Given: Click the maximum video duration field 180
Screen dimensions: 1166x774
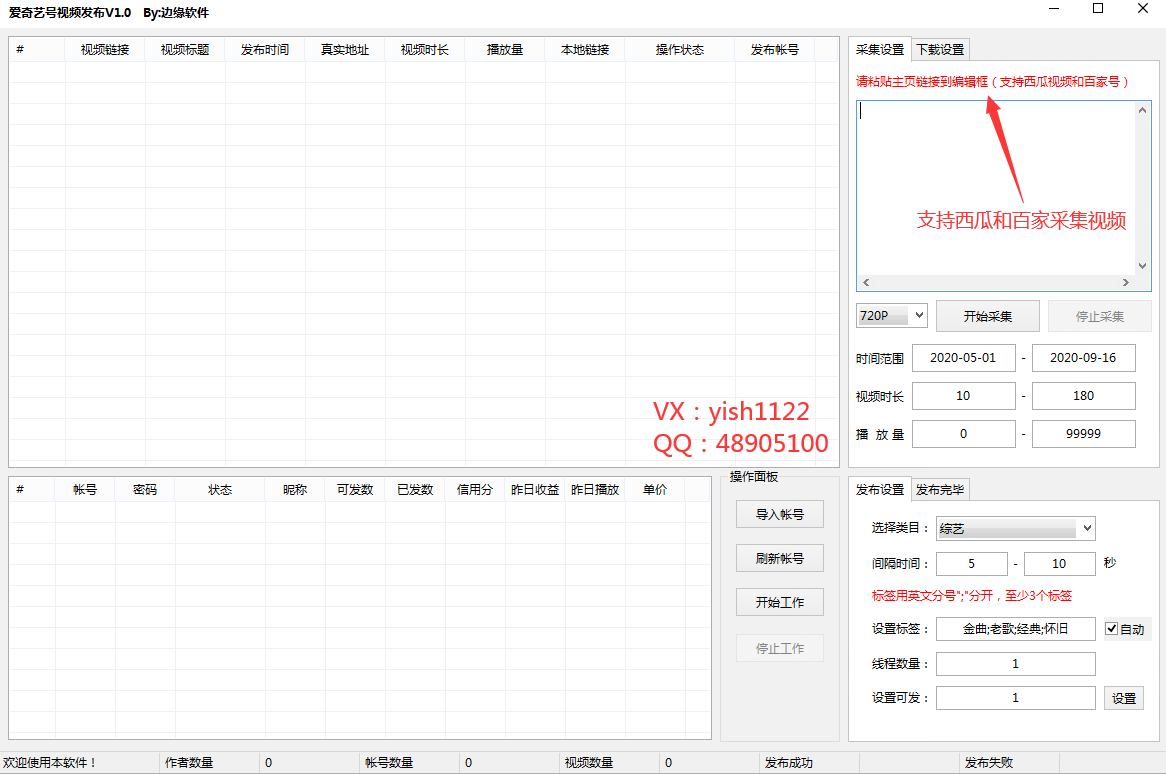Looking at the screenshot, I should pyautogui.click(x=1083, y=396).
